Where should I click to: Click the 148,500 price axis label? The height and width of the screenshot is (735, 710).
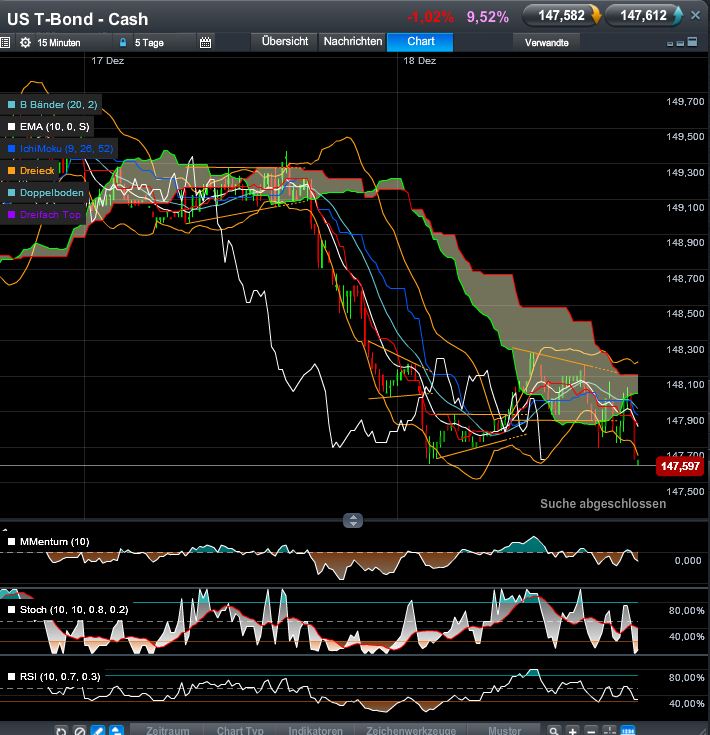(685, 314)
